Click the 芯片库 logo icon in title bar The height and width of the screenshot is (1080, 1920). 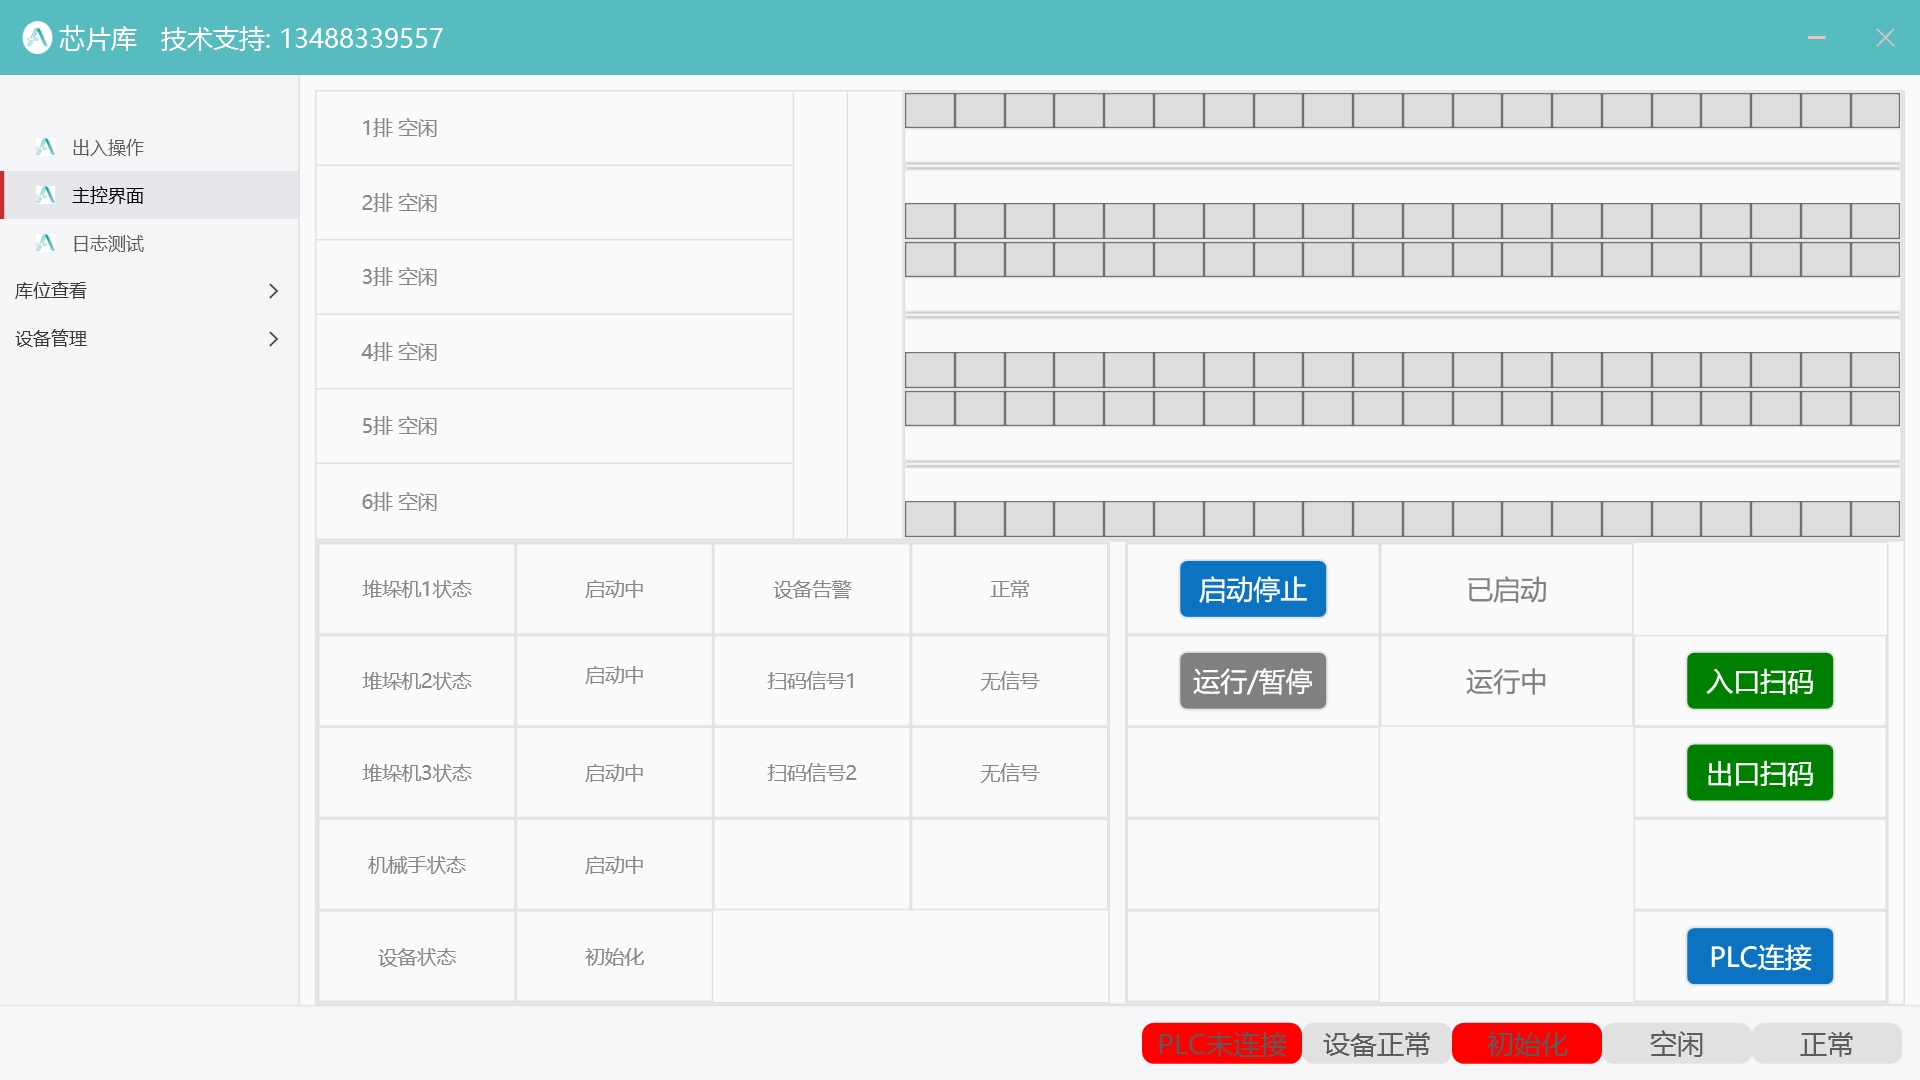click(37, 37)
